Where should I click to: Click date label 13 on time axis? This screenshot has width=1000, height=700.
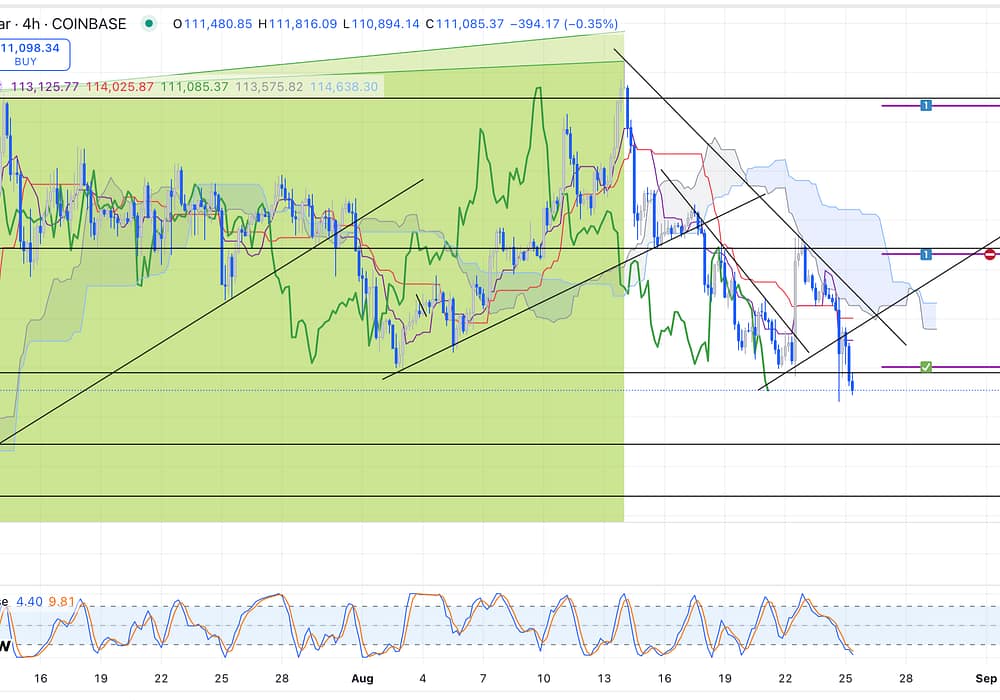coord(604,677)
